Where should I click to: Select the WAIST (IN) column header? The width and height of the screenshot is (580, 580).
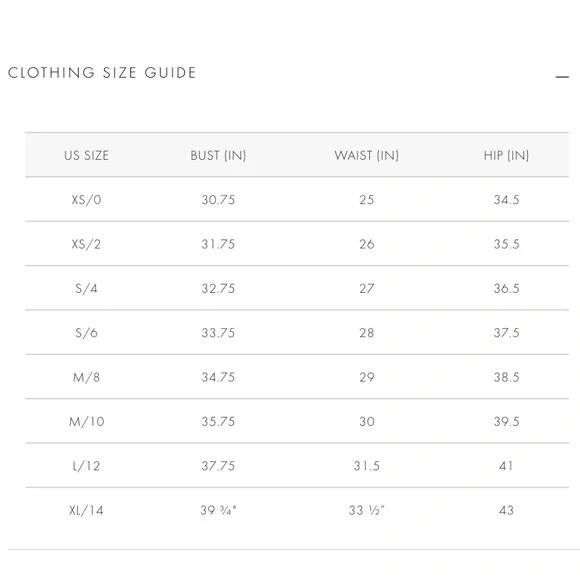tap(367, 155)
